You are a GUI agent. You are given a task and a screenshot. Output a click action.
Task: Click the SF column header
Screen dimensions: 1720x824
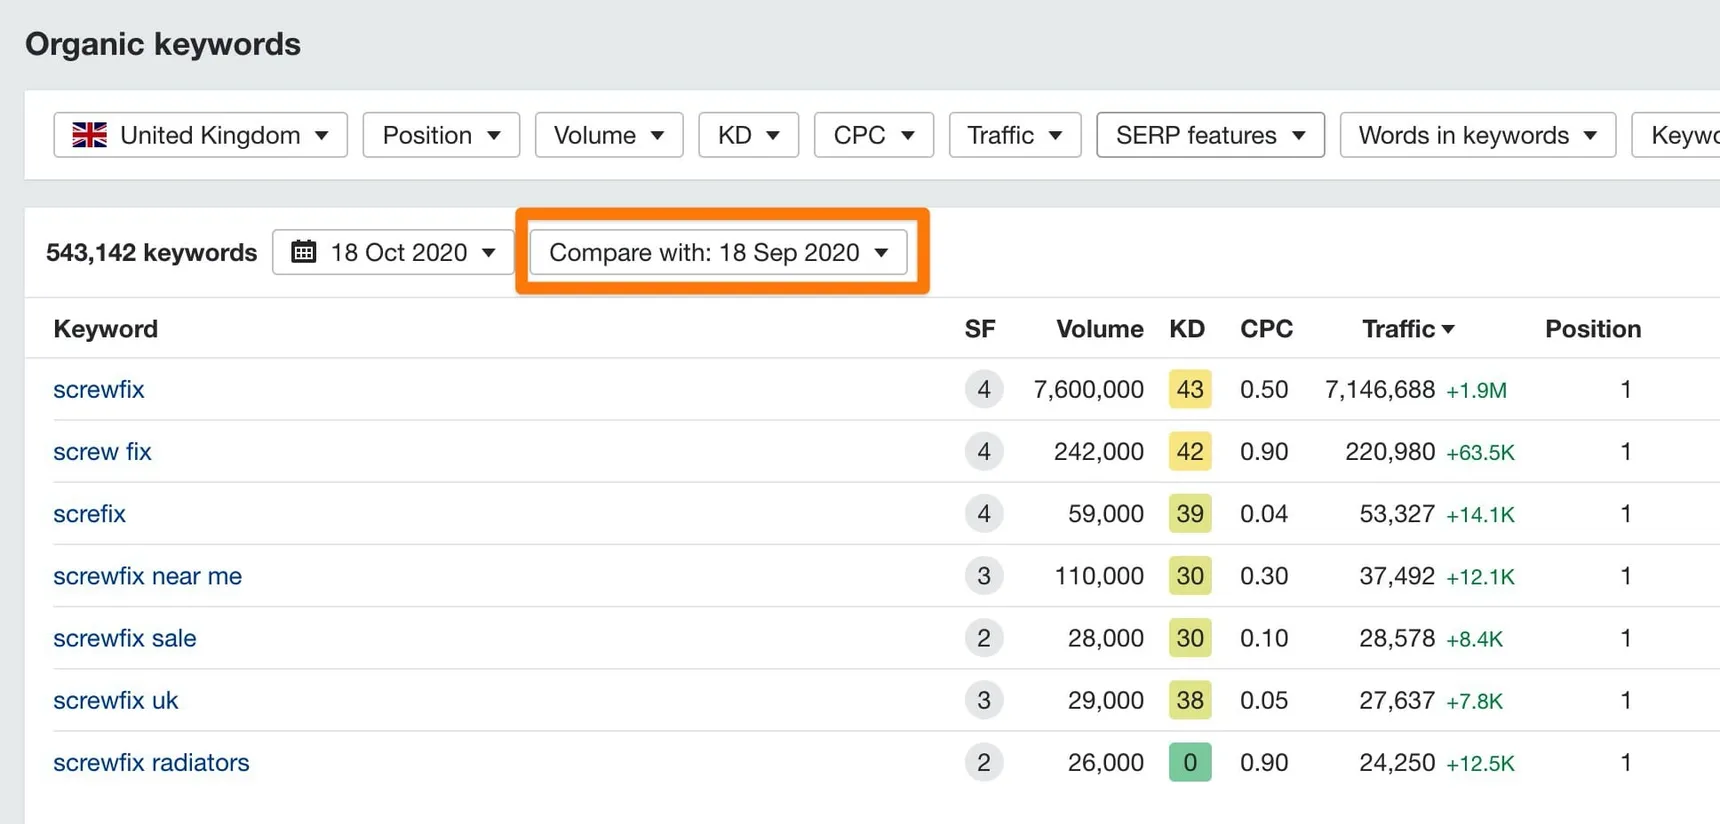tap(980, 329)
